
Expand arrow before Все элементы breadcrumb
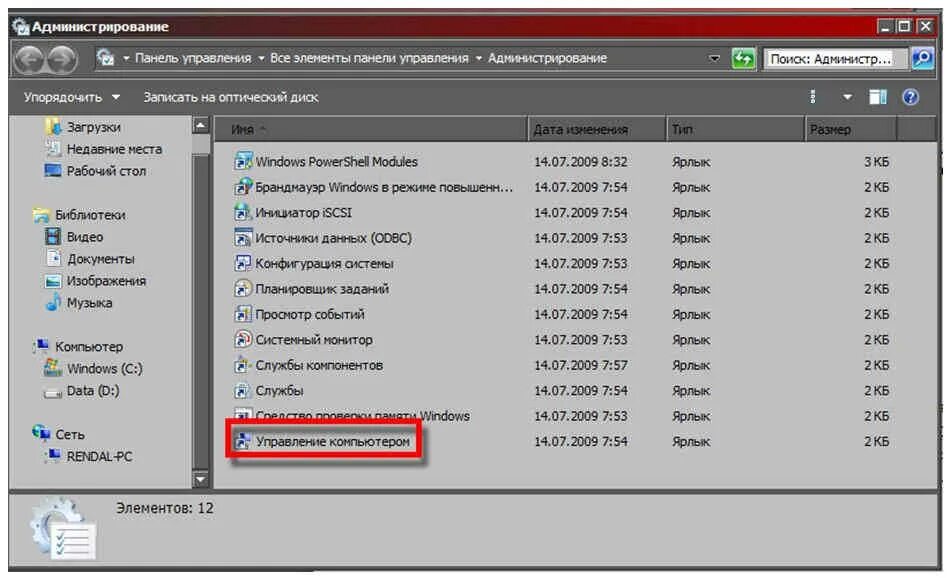(261, 59)
